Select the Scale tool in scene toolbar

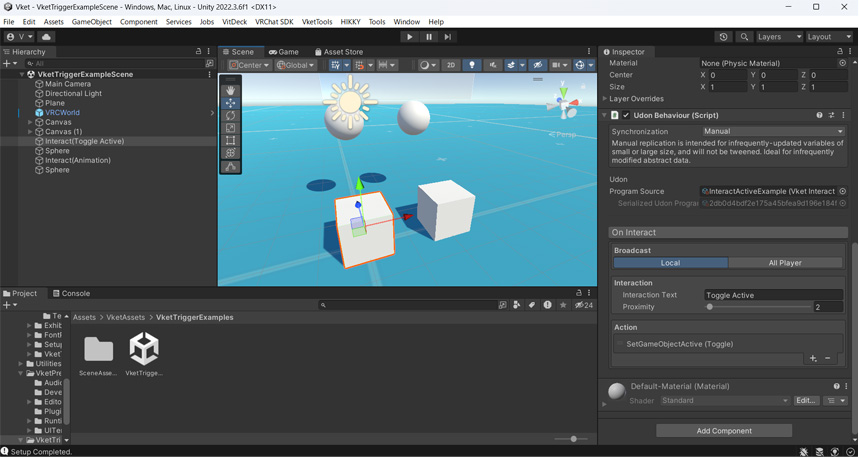(231, 128)
